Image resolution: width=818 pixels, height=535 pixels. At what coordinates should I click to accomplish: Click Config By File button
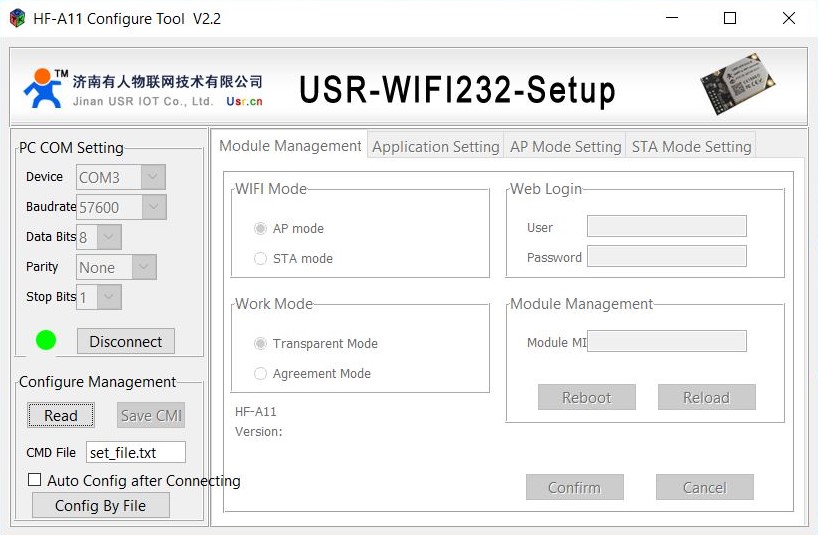(101, 505)
